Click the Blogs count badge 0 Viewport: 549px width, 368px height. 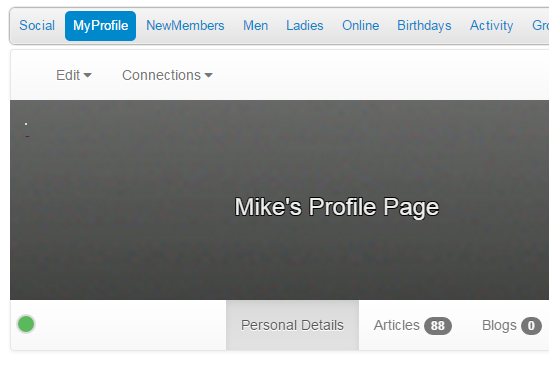pos(531,326)
